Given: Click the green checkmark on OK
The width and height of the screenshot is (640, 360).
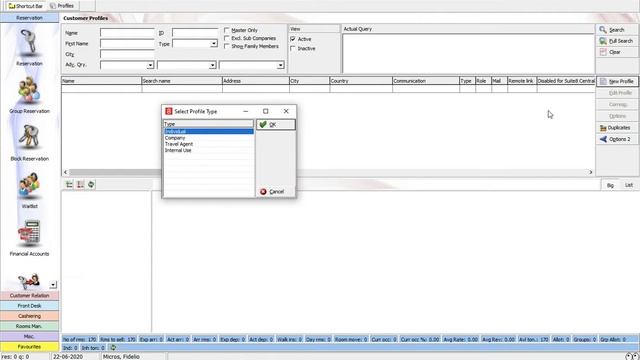Looking at the screenshot, I should (263, 124).
